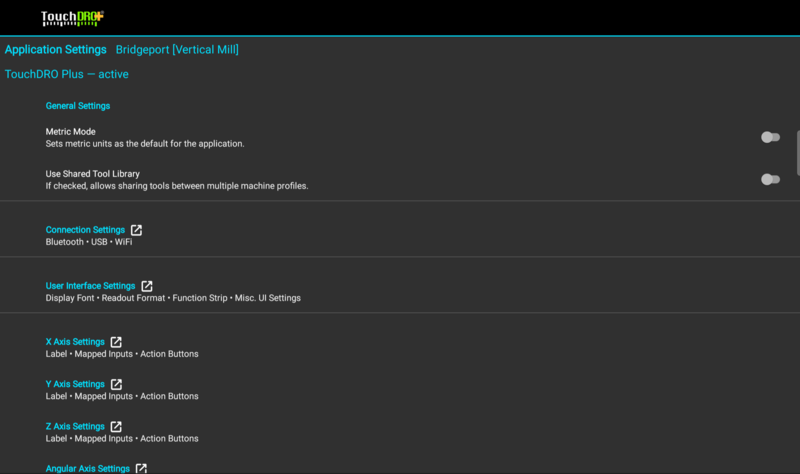The height and width of the screenshot is (474, 800).
Task: Click the TouchDRO+ logo in header
Action: point(72,18)
